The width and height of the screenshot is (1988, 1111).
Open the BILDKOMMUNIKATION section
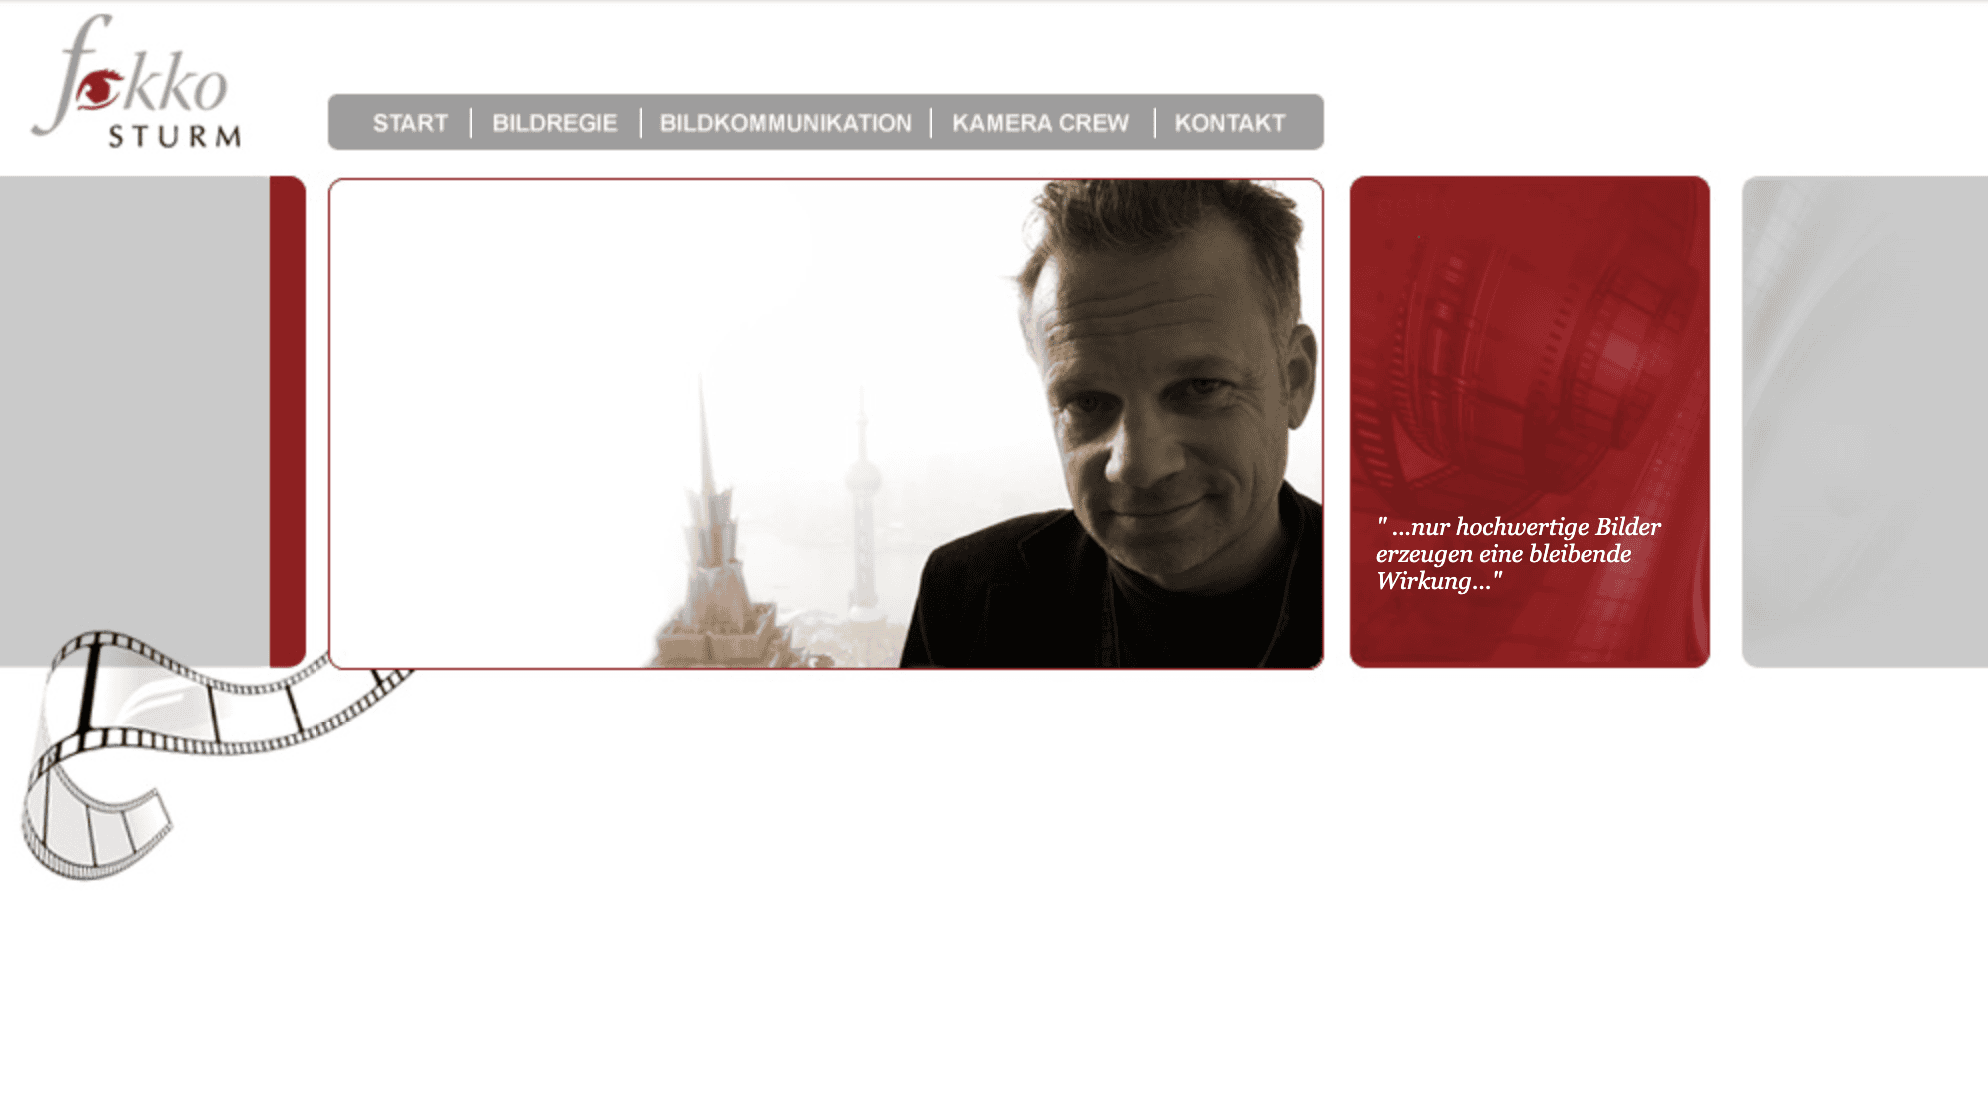coord(786,123)
